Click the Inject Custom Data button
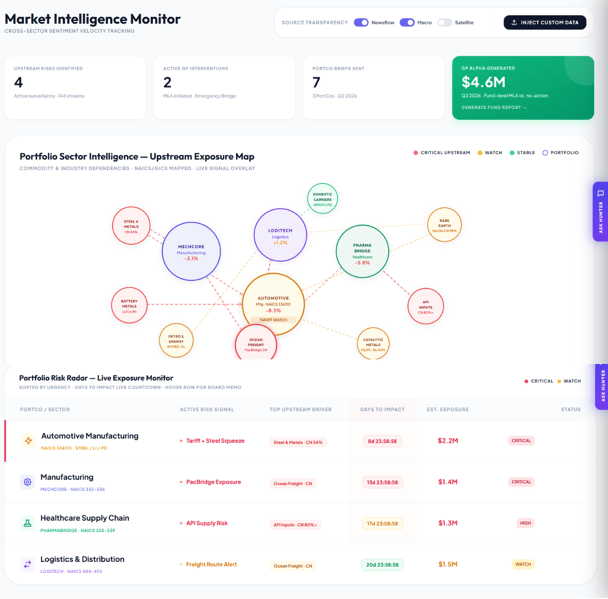 545,22
